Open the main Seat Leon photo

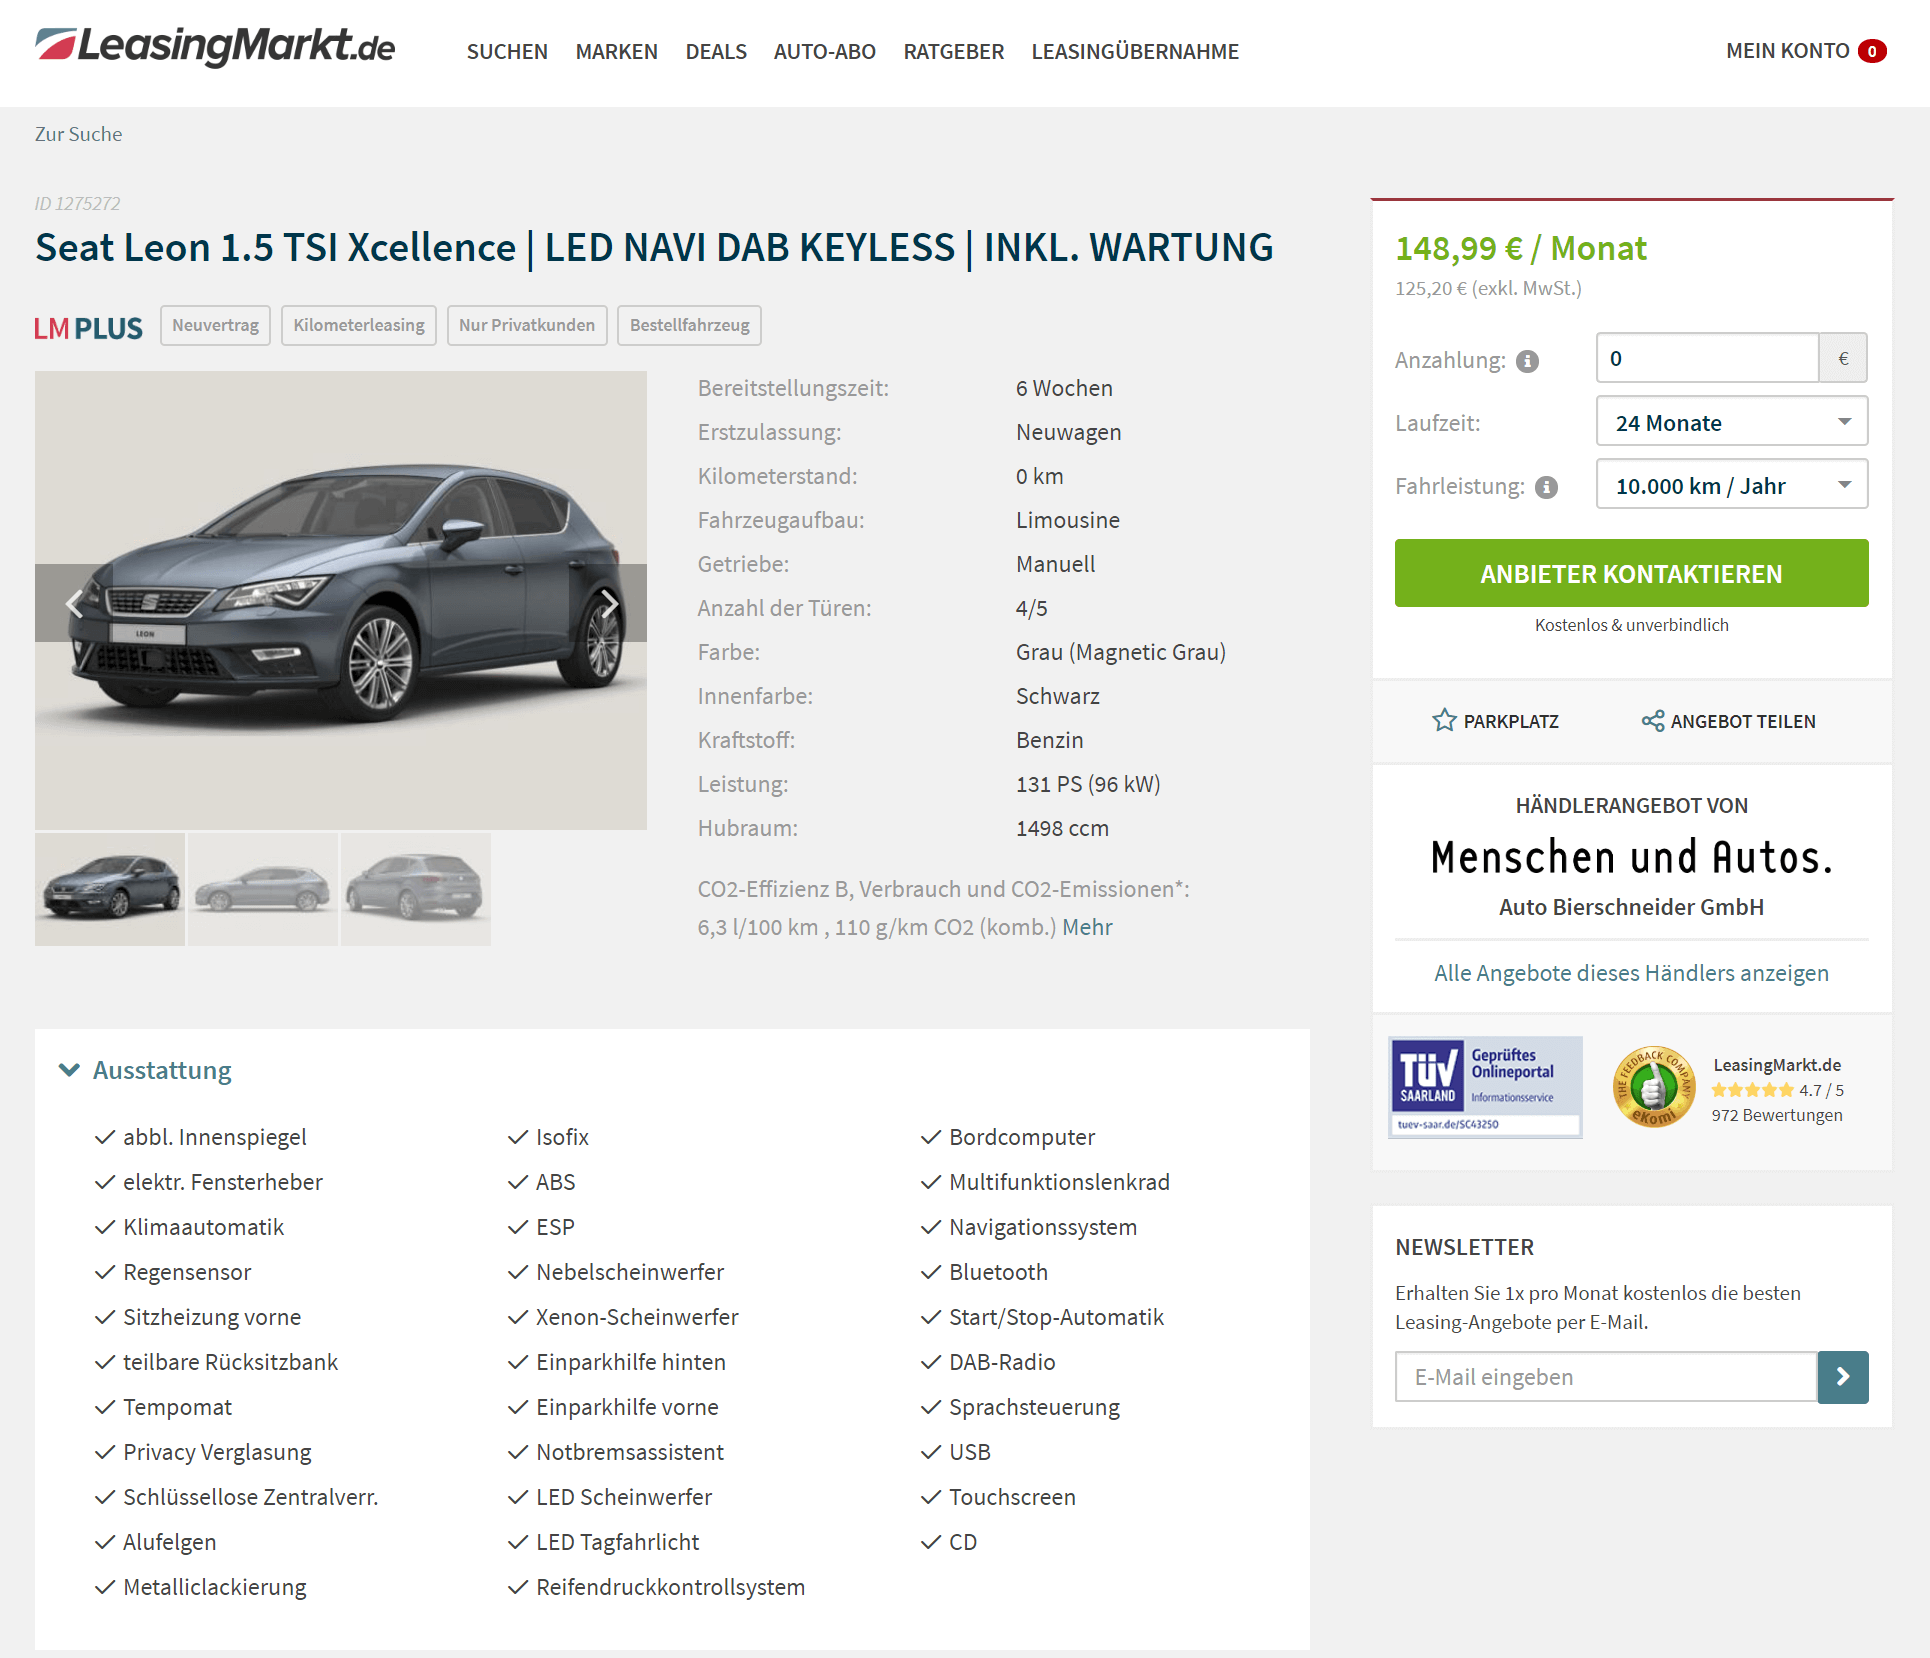[341, 600]
